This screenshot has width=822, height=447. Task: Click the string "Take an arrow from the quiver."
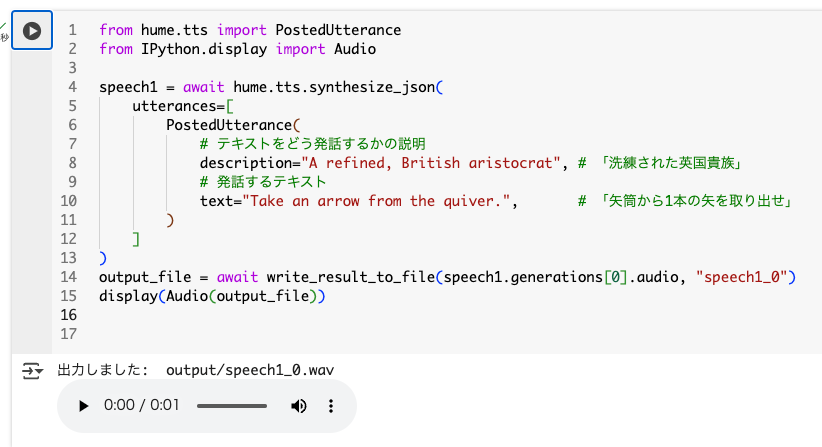tap(376, 201)
